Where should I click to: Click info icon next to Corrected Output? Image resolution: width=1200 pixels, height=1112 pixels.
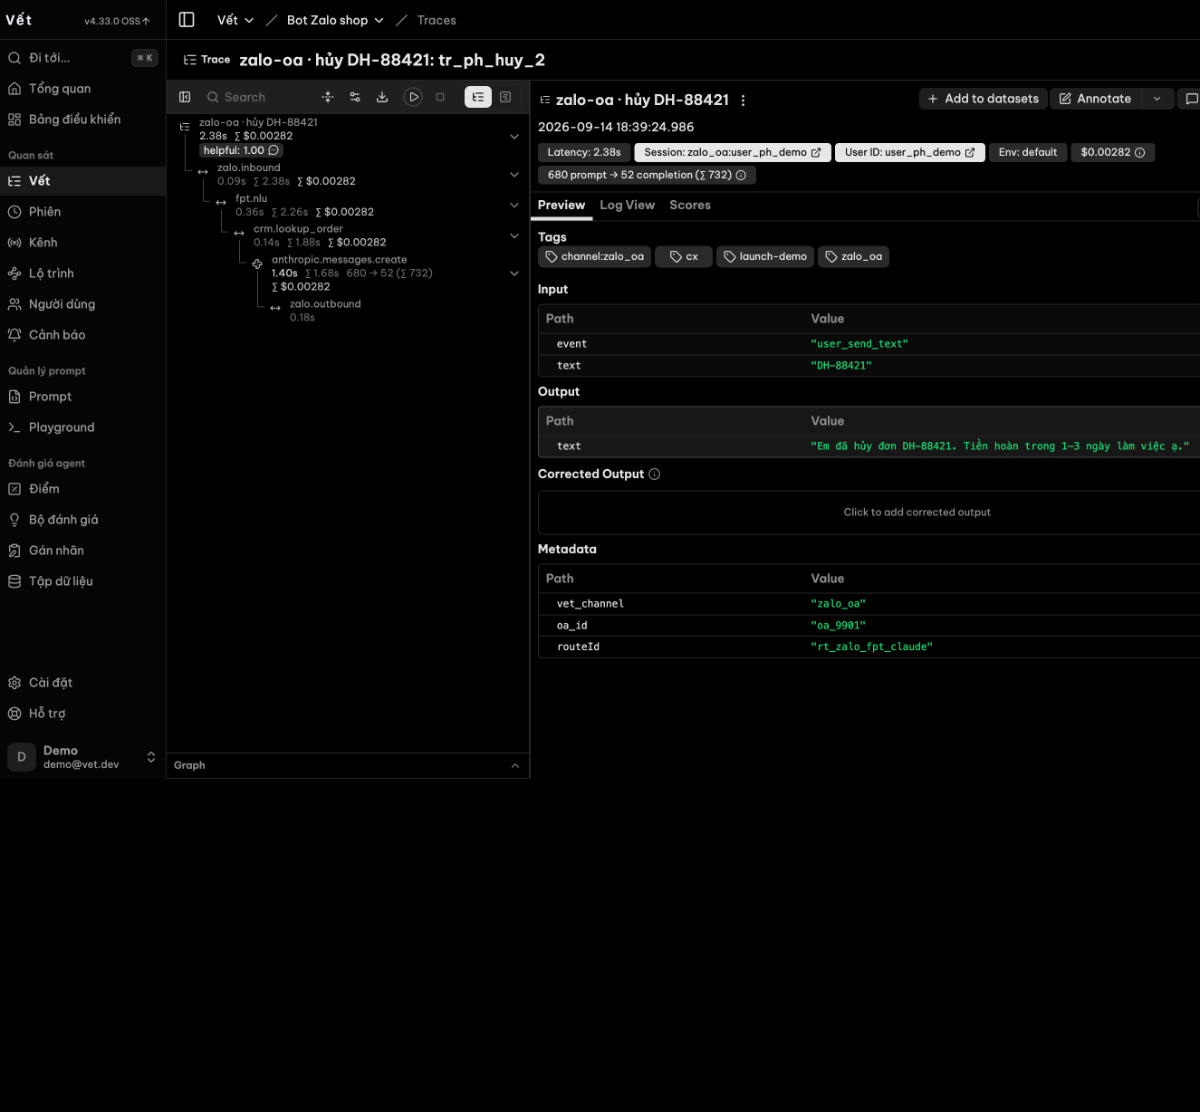click(x=654, y=474)
